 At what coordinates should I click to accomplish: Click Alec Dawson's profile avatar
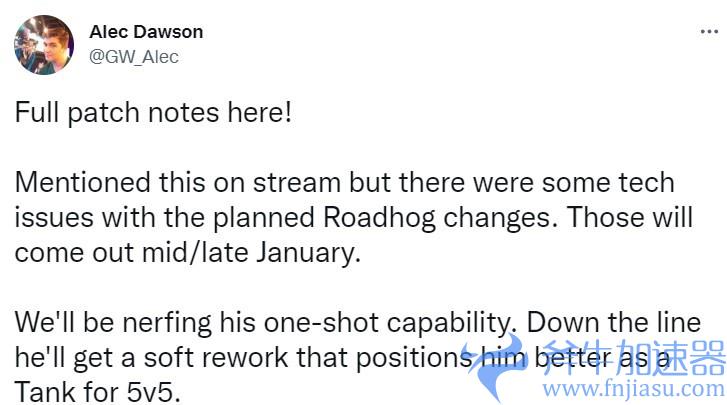(x=43, y=44)
